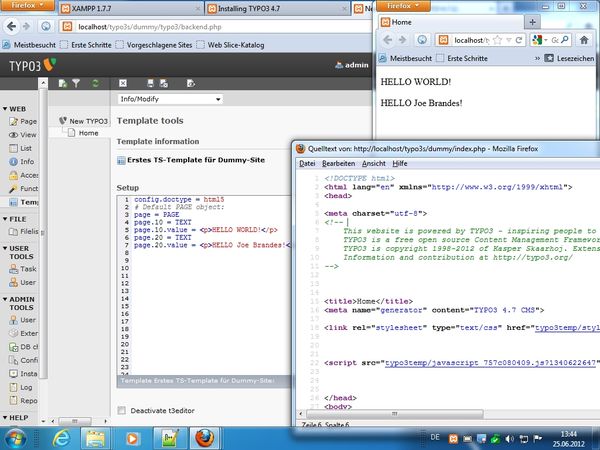This screenshot has height=450, width=600.
Task: Click the home button in the small Firefox window
Action: click(585, 39)
